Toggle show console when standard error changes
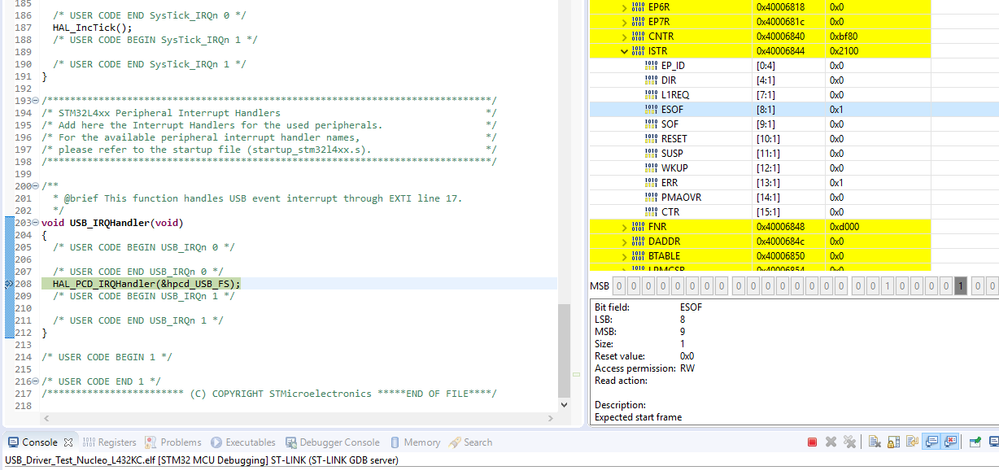The height and width of the screenshot is (470, 999). pos(949,442)
